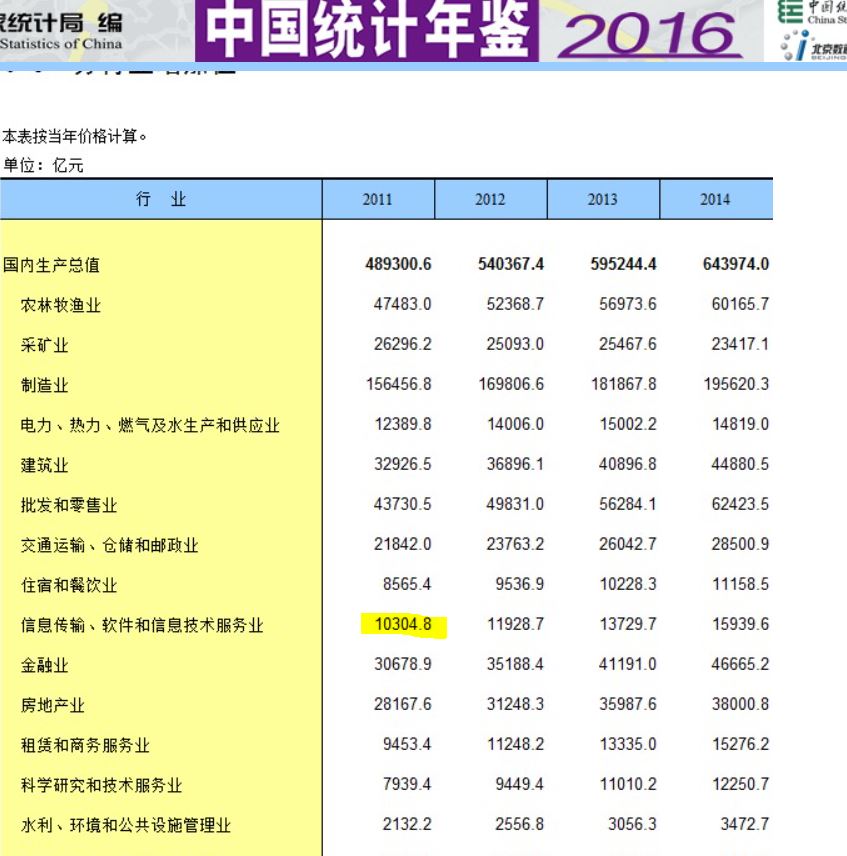The image size is (847, 856).
Task: Select the 信息传输、软件和信息技术服务业 row label
Action: coord(142,625)
